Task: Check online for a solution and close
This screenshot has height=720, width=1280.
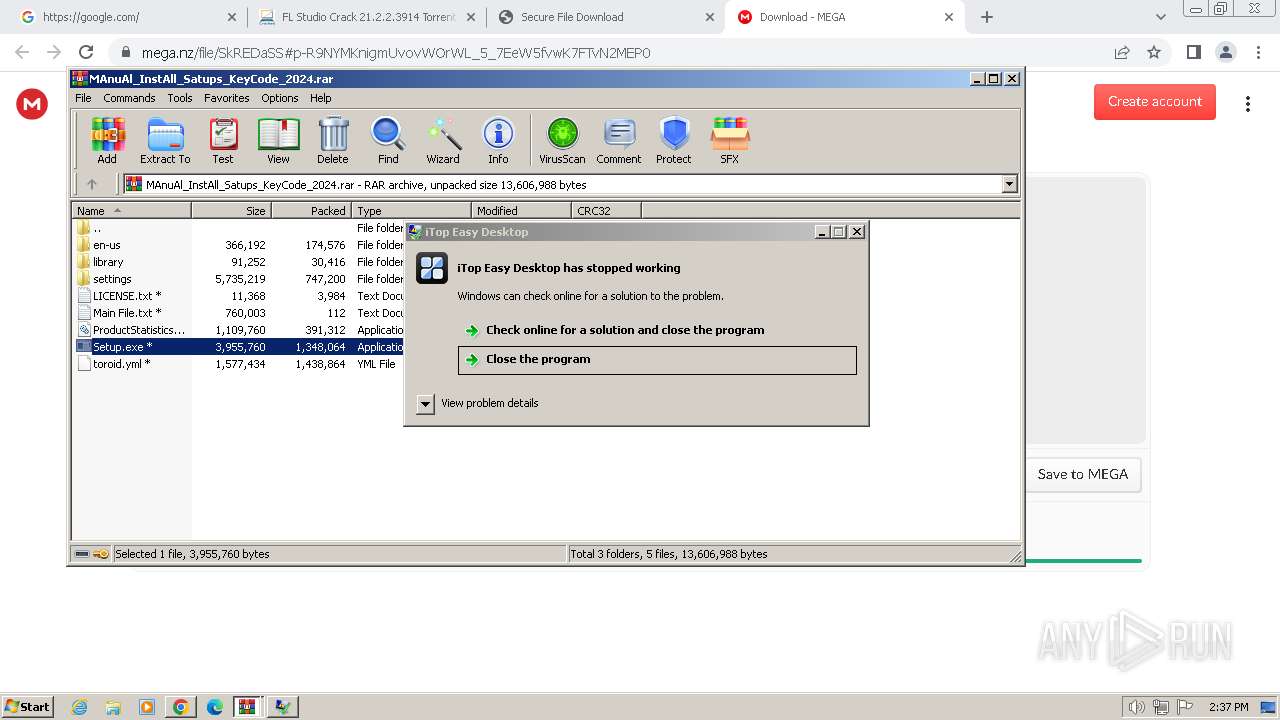Action: 625,330
